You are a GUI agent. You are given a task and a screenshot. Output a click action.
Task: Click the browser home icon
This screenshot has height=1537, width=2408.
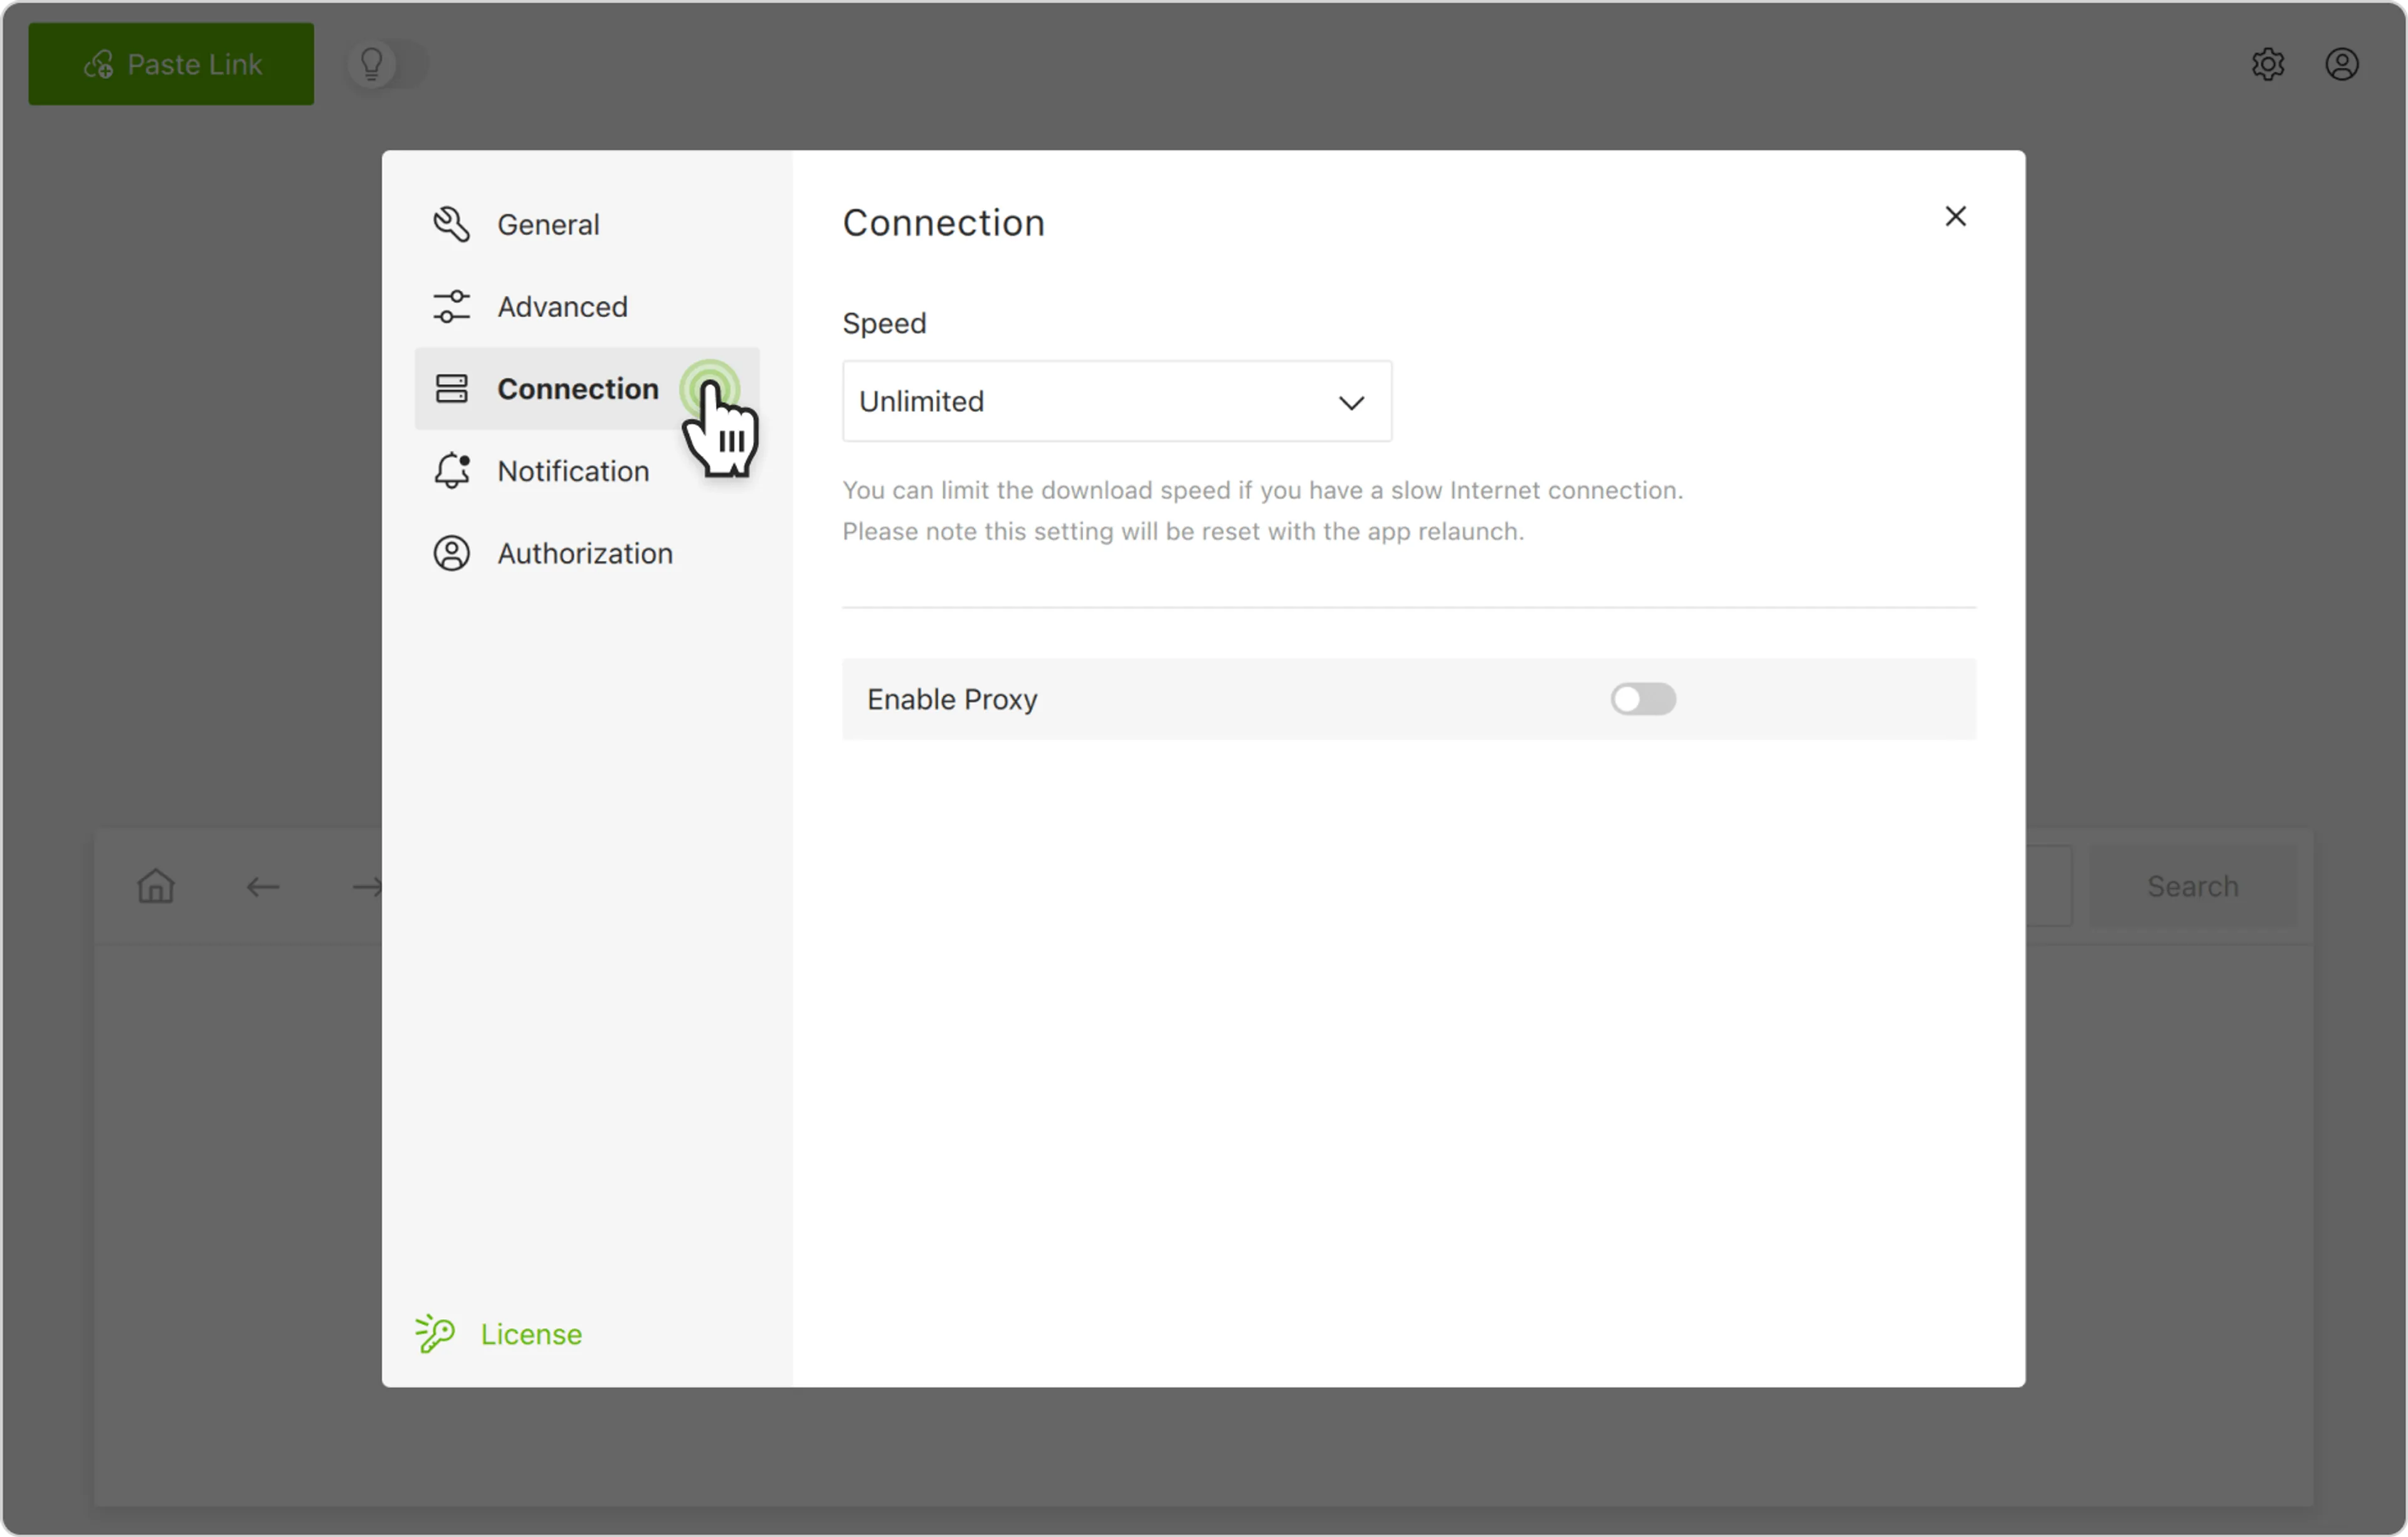pyautogui.click(x=156, y=886)
